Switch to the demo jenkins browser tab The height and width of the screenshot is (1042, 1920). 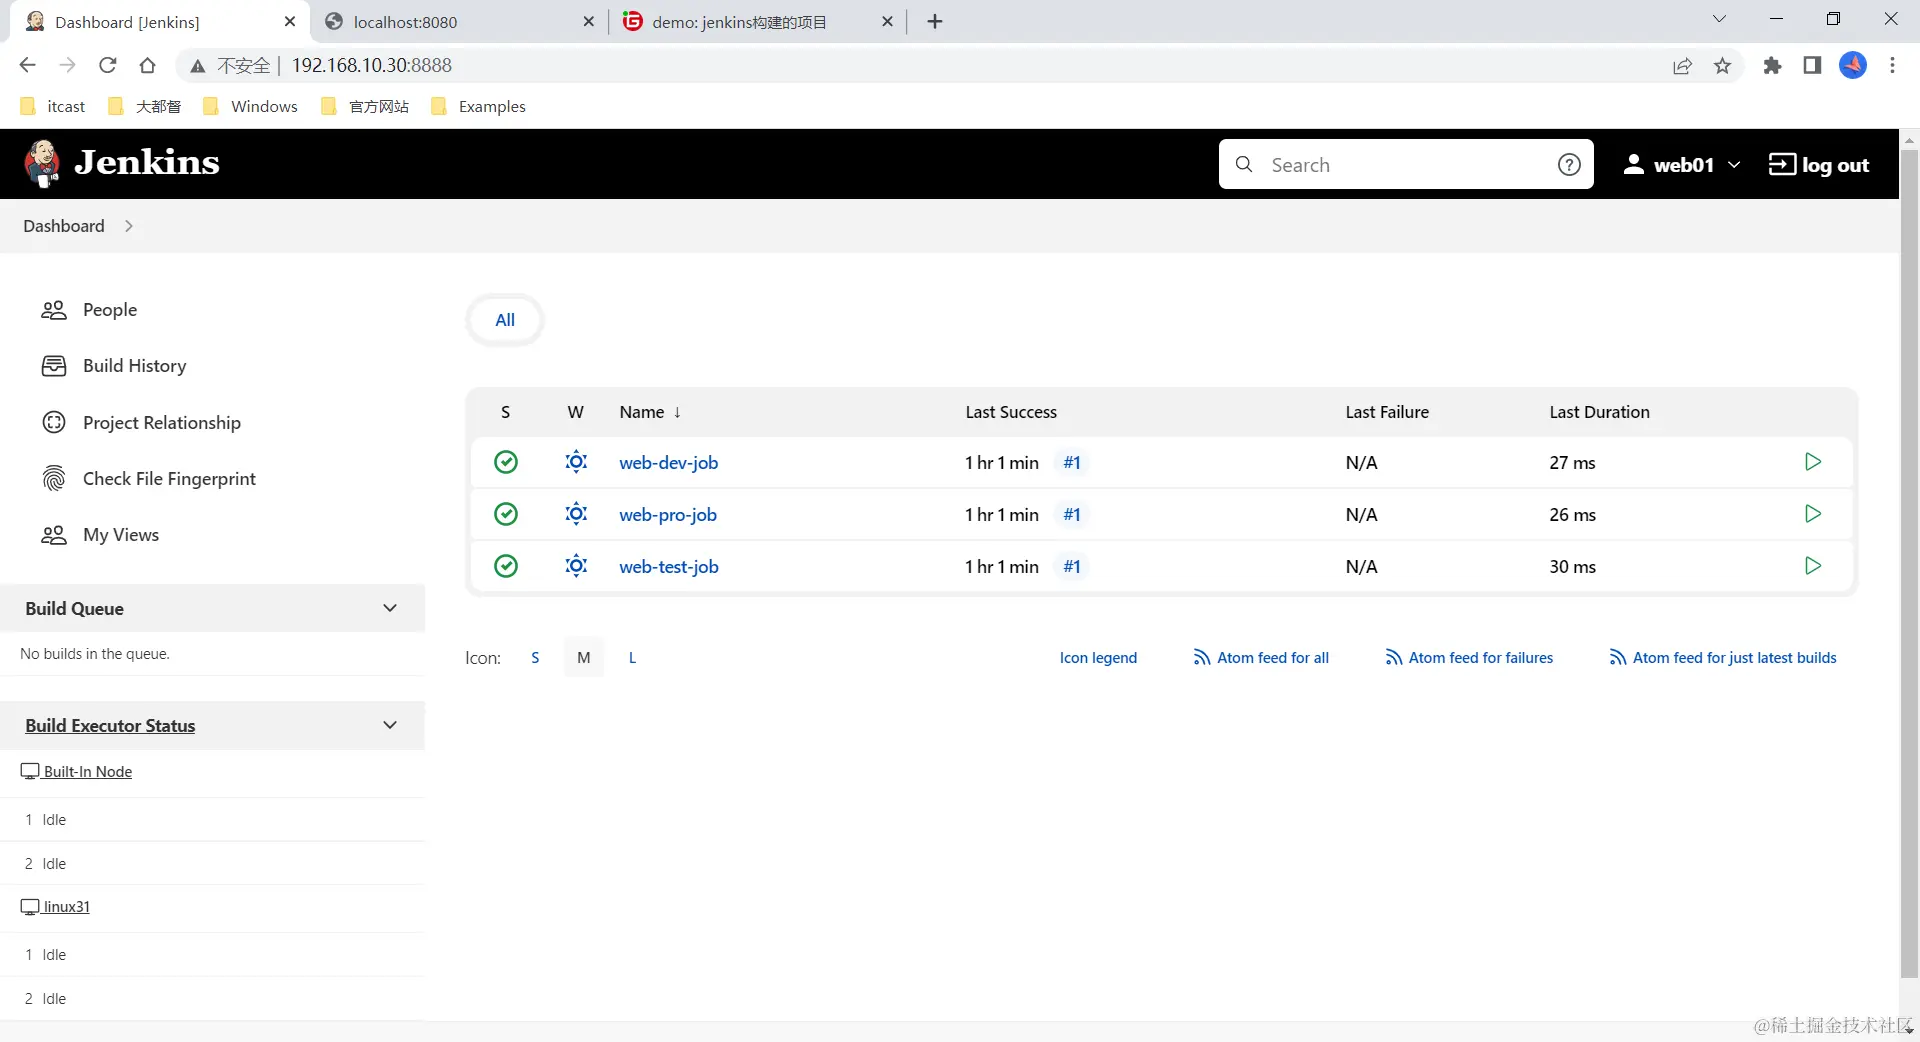tap(758, 22)
